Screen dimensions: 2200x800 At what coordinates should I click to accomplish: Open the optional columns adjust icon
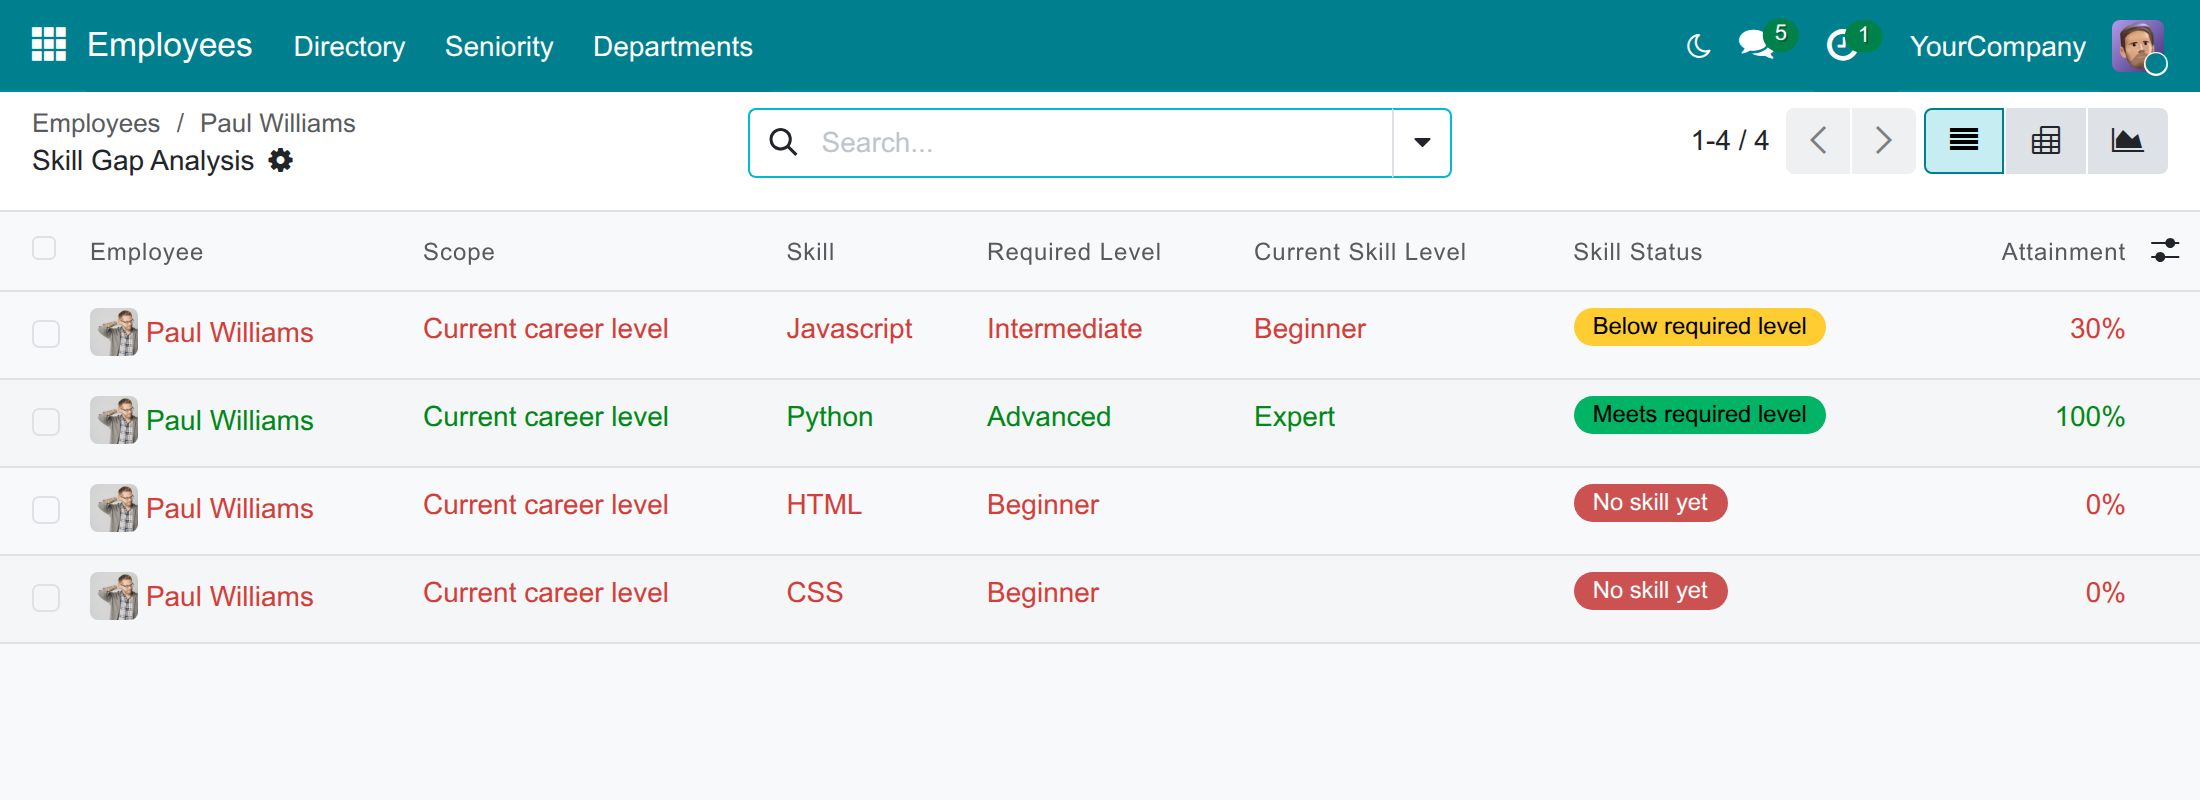click(2165, 250)
